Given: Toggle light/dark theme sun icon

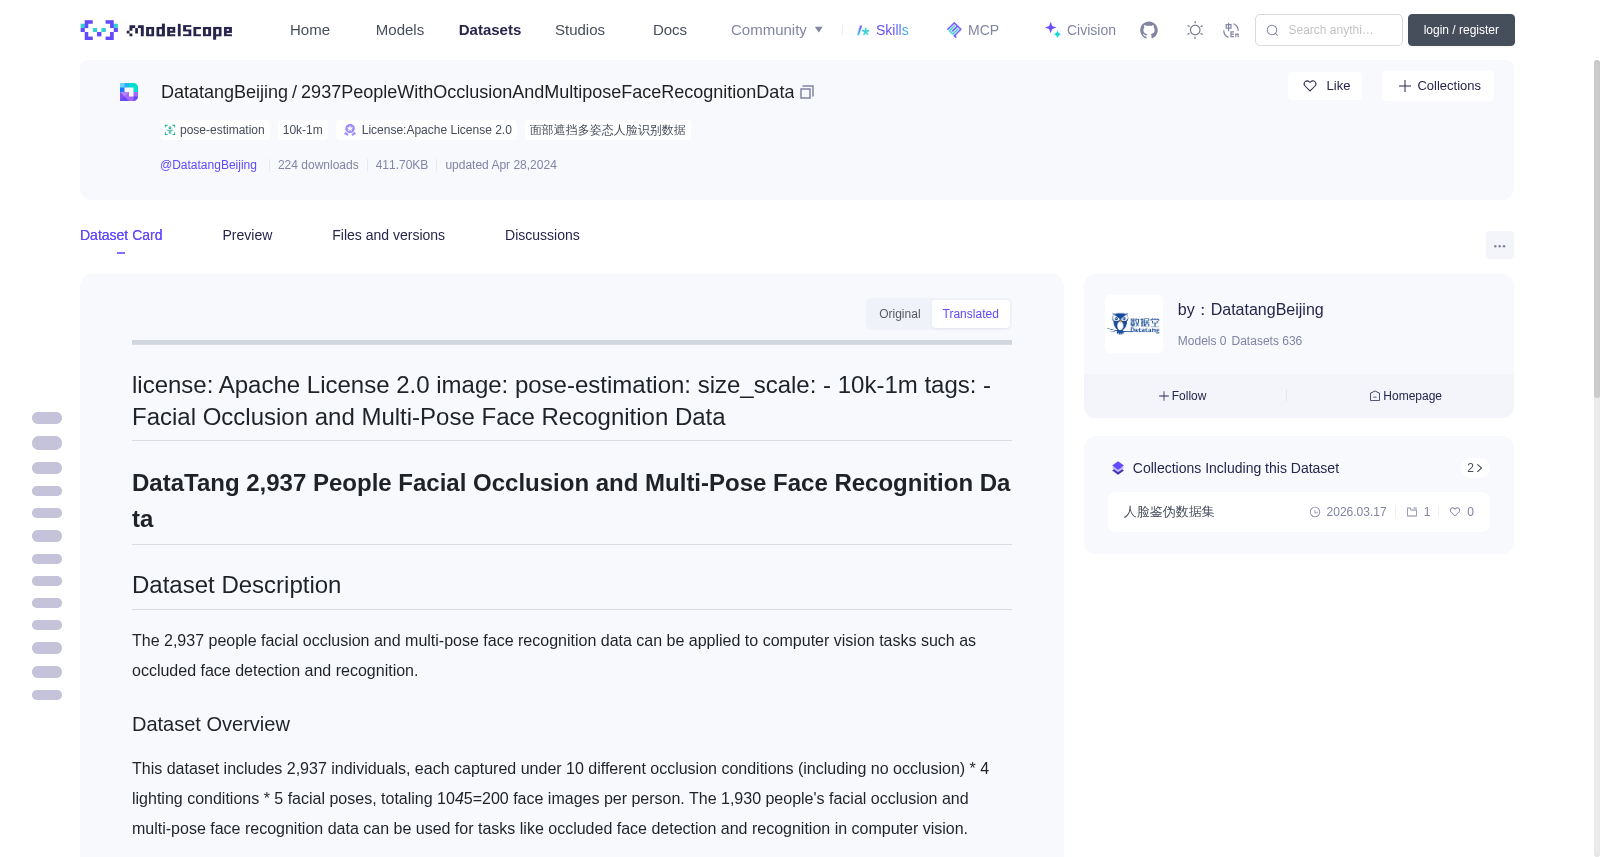Looking at the screenshot, I should pyautogui.click(x=1195, y=30).
